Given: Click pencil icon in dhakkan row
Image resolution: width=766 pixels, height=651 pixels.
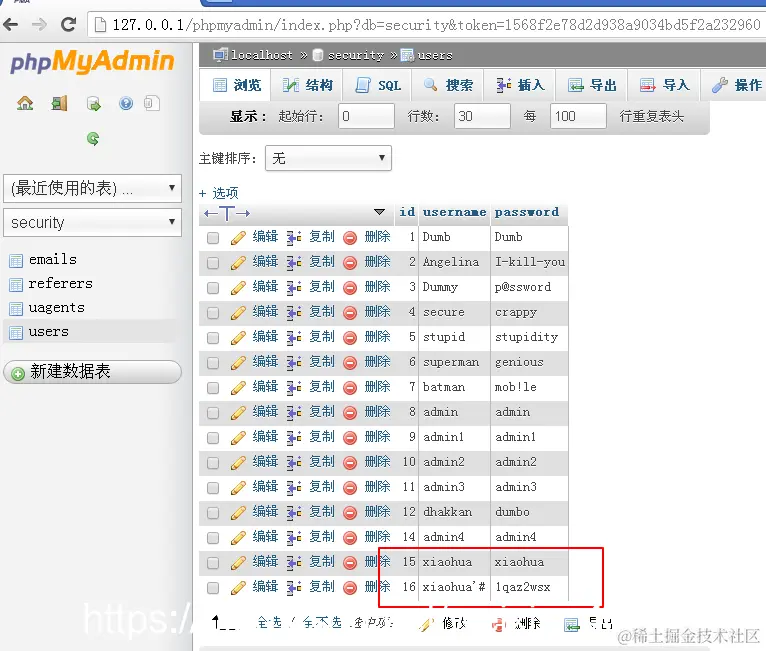Looking at the screenshot, I should click(238, 513).
